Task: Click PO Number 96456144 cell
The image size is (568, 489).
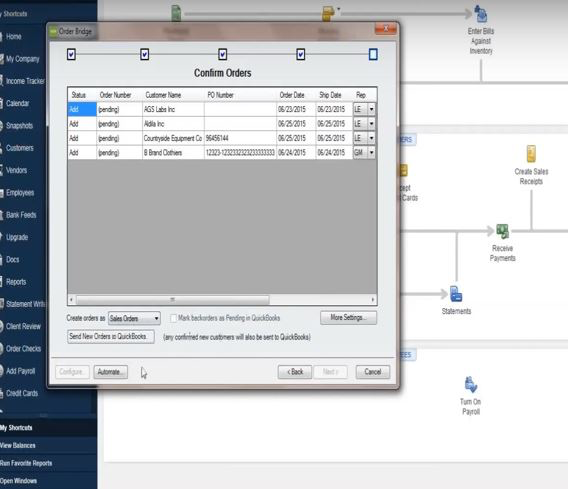Action: [240, 138]
